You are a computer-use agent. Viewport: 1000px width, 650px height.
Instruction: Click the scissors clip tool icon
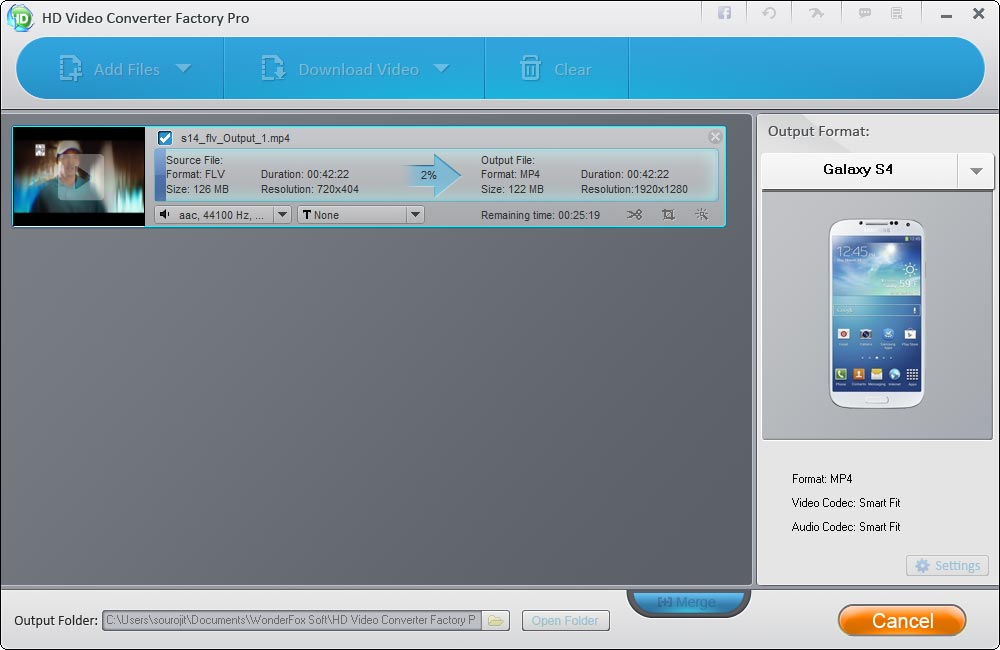pyautogui.click(x=634, y=214)
